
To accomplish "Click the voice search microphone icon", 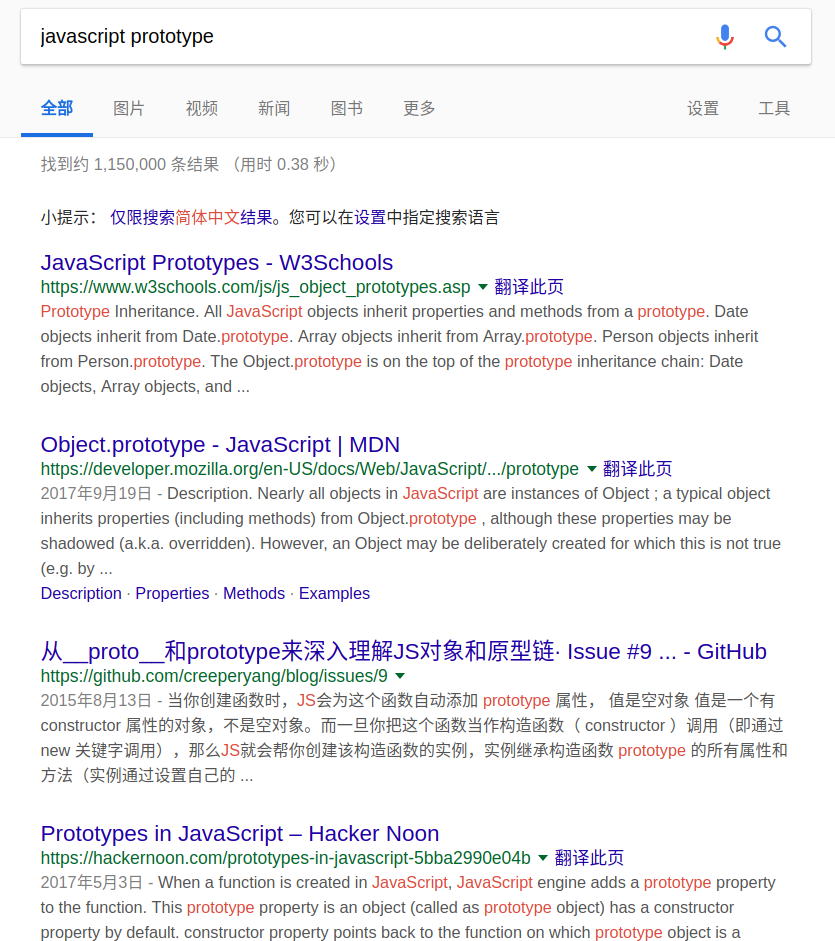I will [725, 37].
